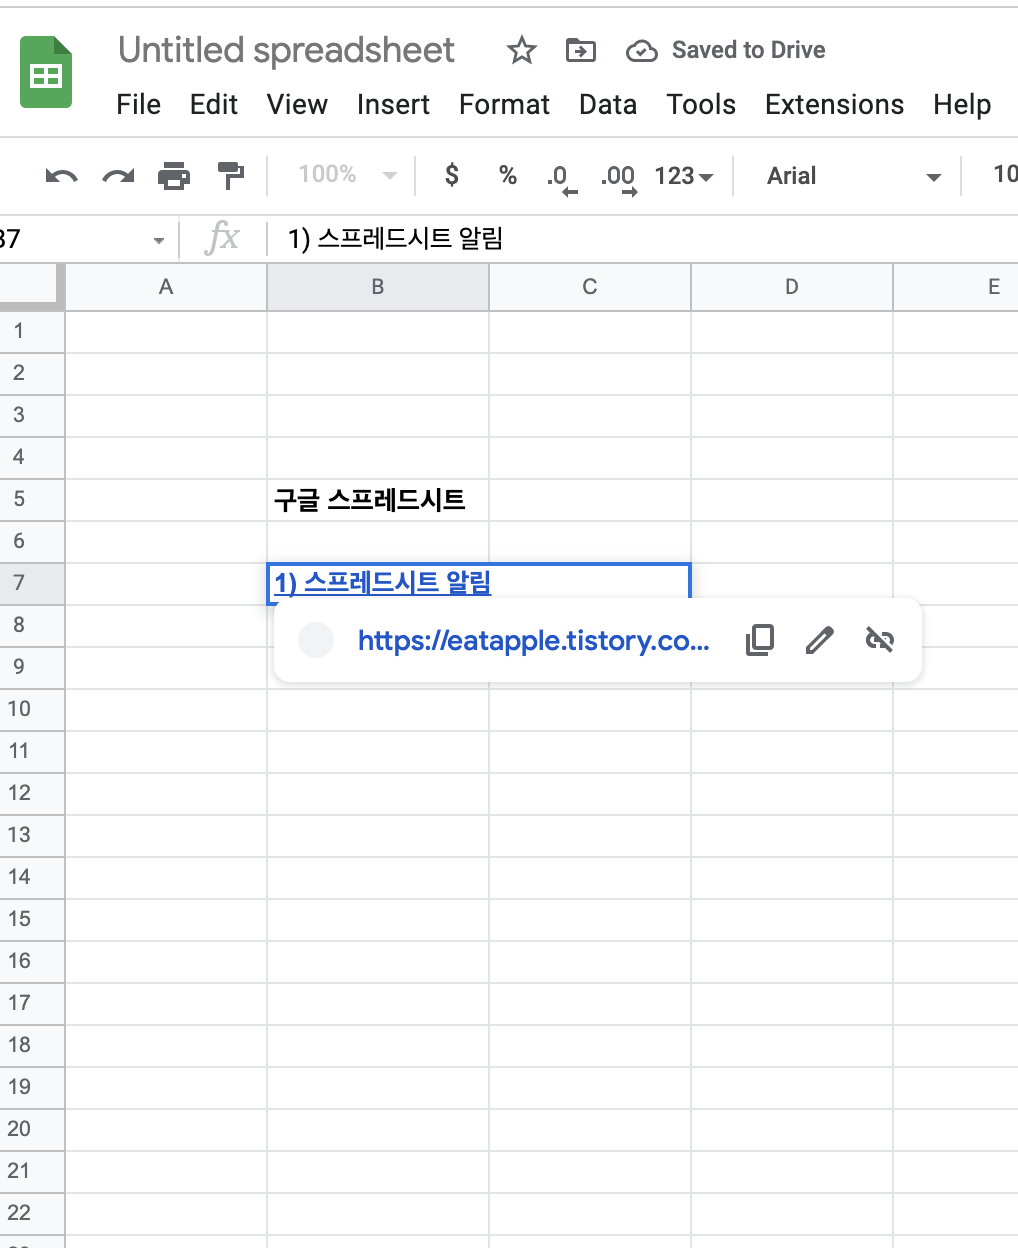
Task: Select all cells with the corner box
Action: (32, 286)
